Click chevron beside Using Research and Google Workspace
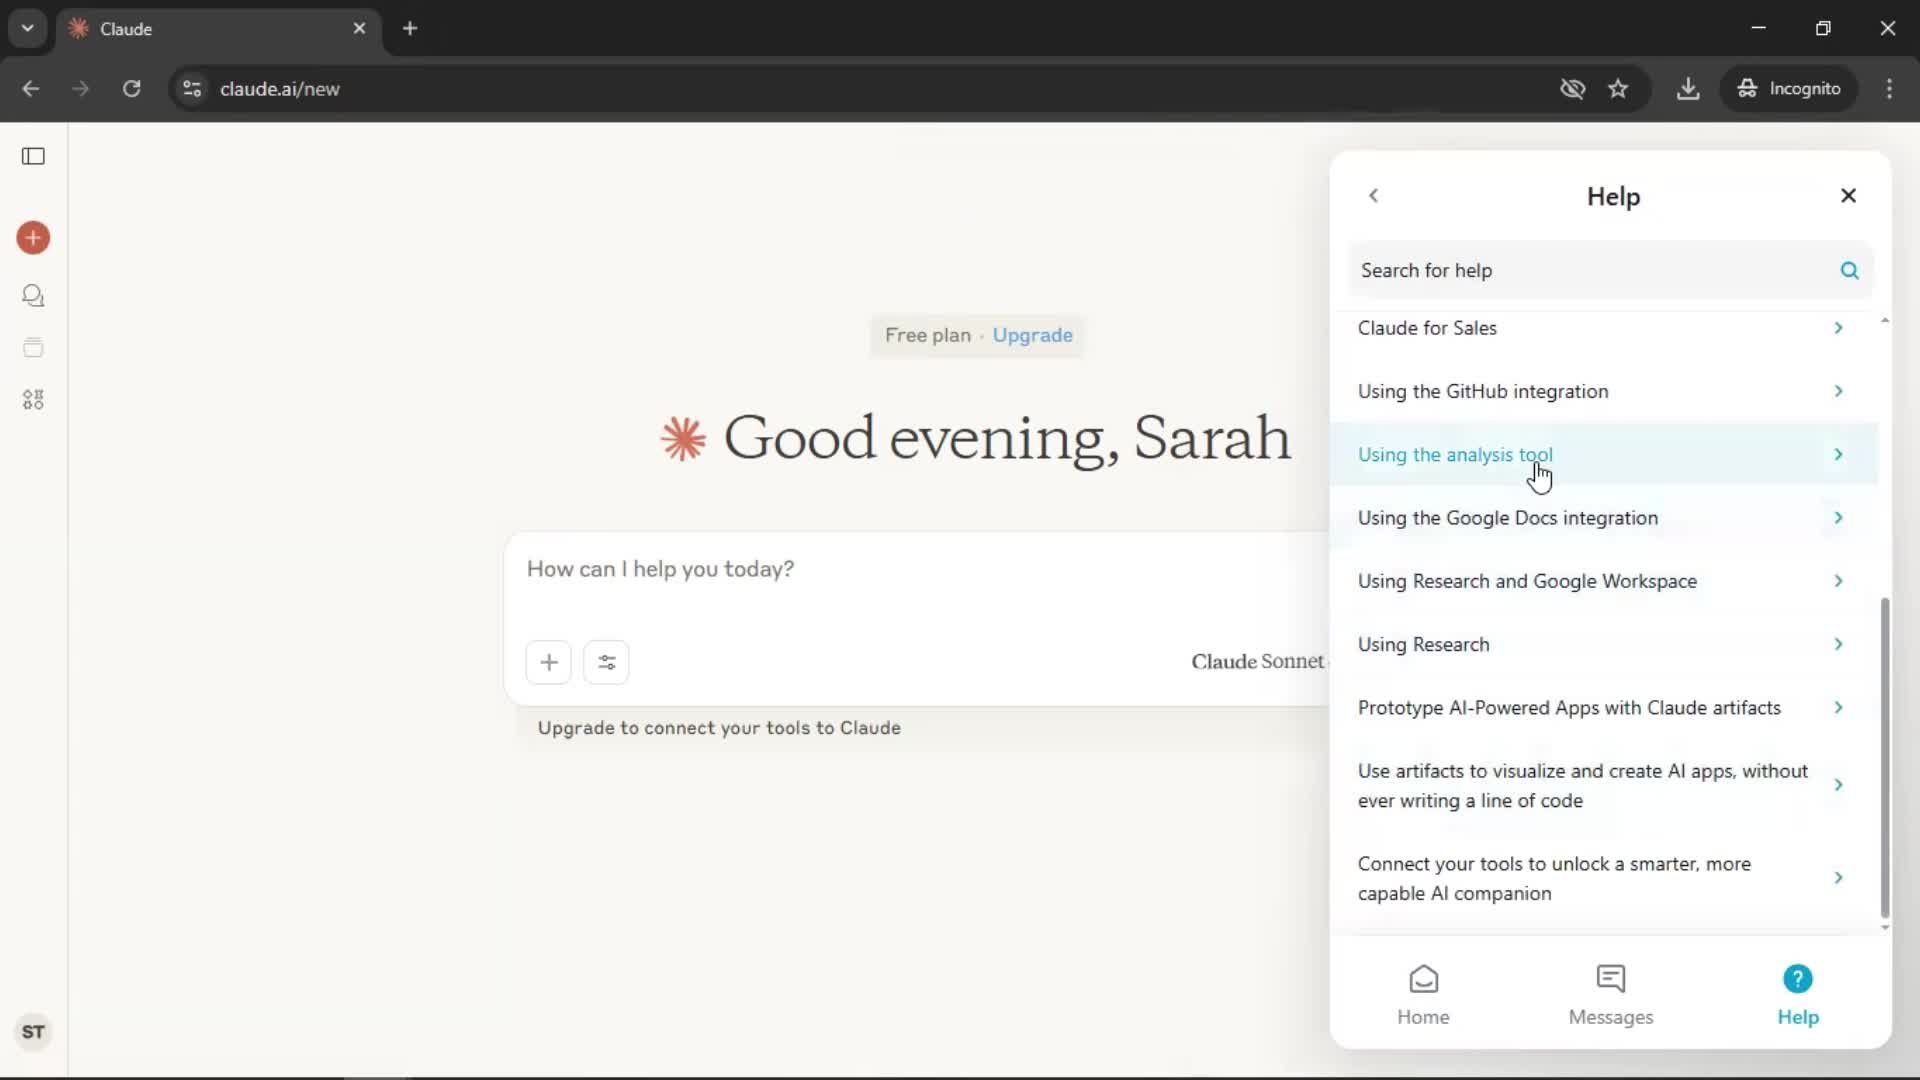This screenshot has height=1080, width=1920. 1838,581
